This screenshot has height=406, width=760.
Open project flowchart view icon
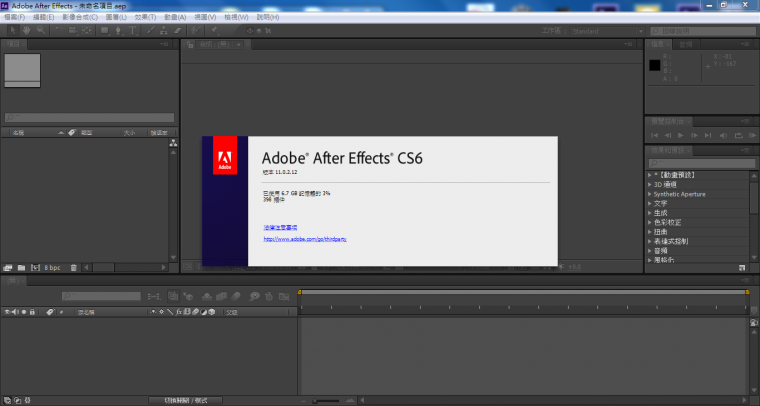172,144
